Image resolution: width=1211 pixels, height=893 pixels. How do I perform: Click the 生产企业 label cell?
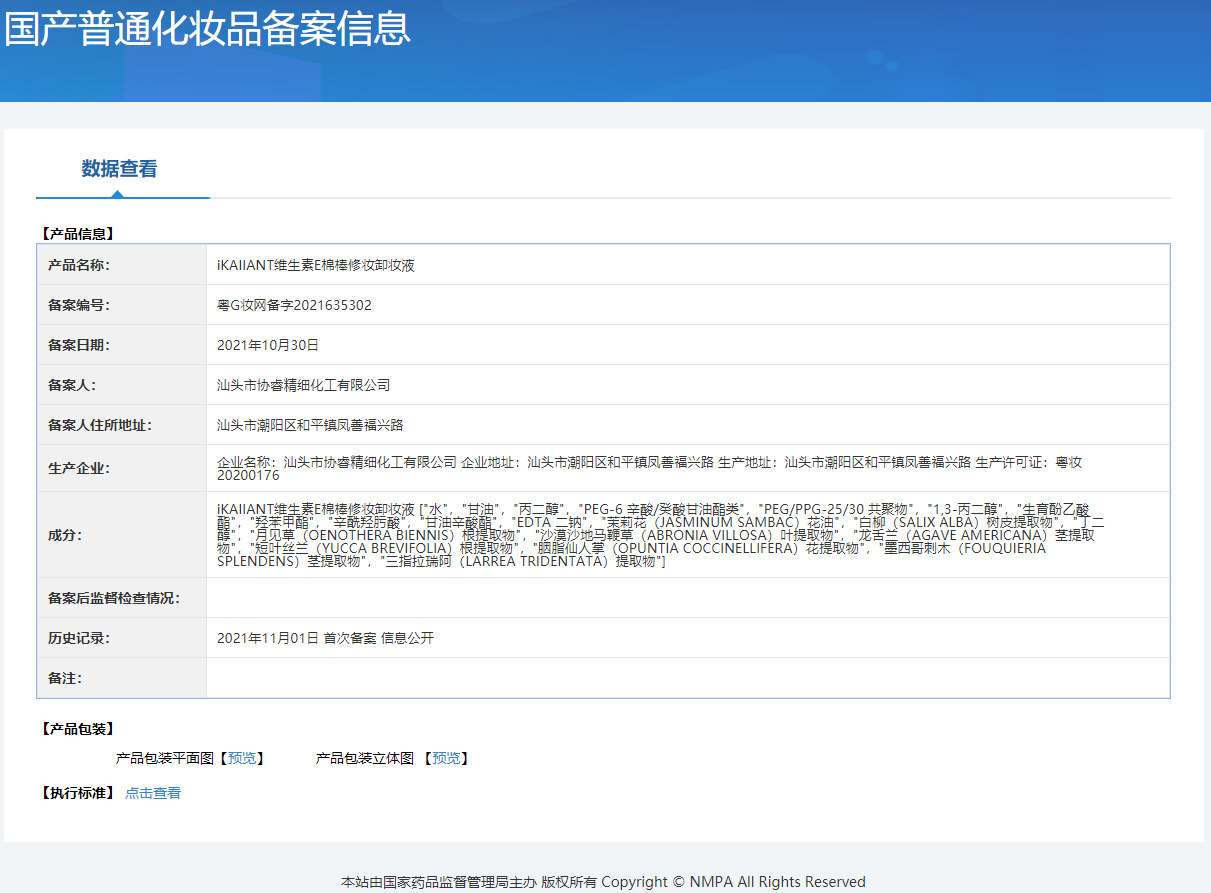click(122, 468)
